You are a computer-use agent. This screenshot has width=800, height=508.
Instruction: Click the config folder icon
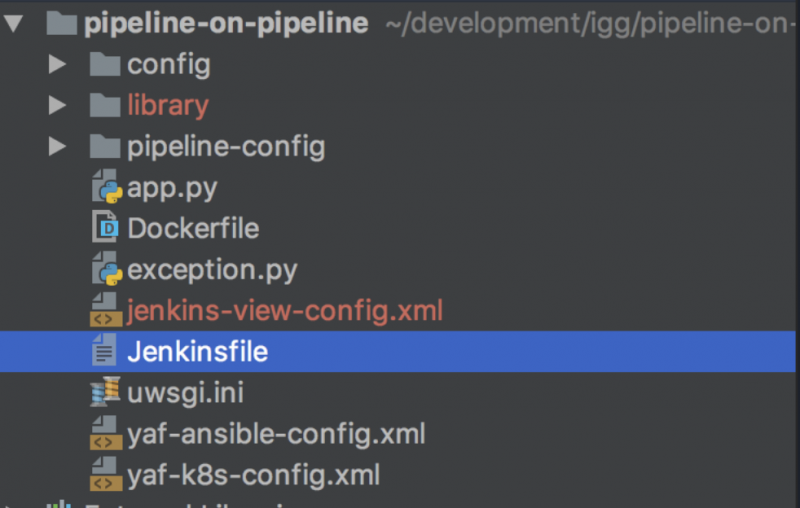point(104,65)
